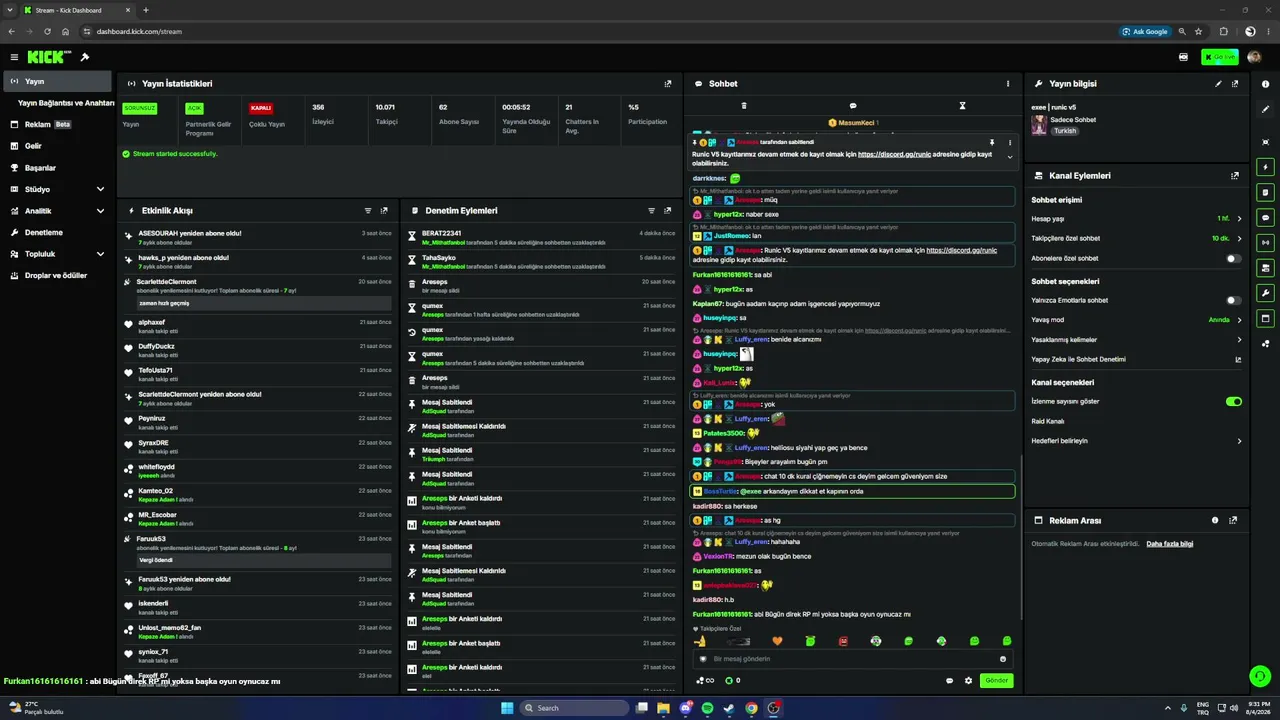Open Yapay Zeka ile Sohbet Denetimi
The width and height of the screenshot is (1280, 720).
[1137, 360]
